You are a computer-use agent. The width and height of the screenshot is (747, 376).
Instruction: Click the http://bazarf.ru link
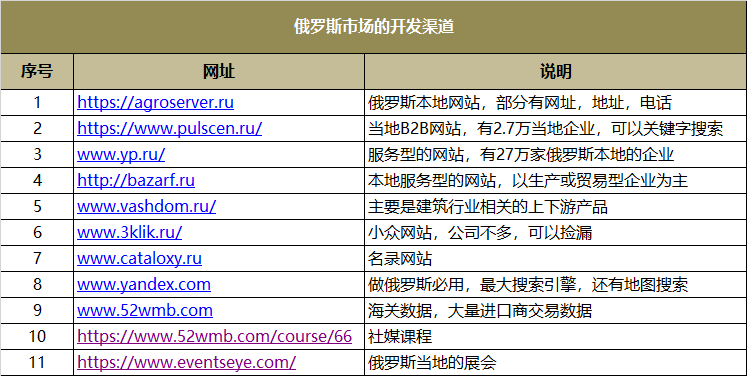pyautogui.click(x=136, y=181)
